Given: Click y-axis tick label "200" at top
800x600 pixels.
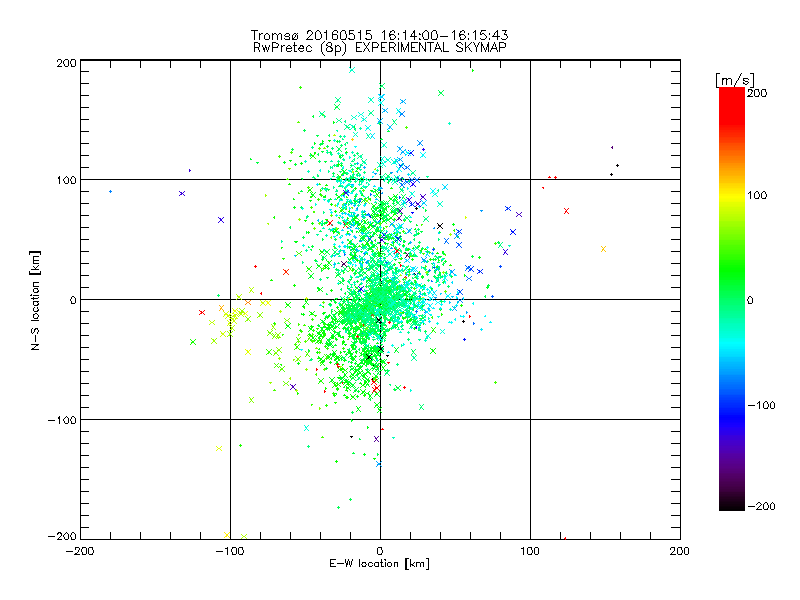Looking at the screenshot, I should point(66,63).
